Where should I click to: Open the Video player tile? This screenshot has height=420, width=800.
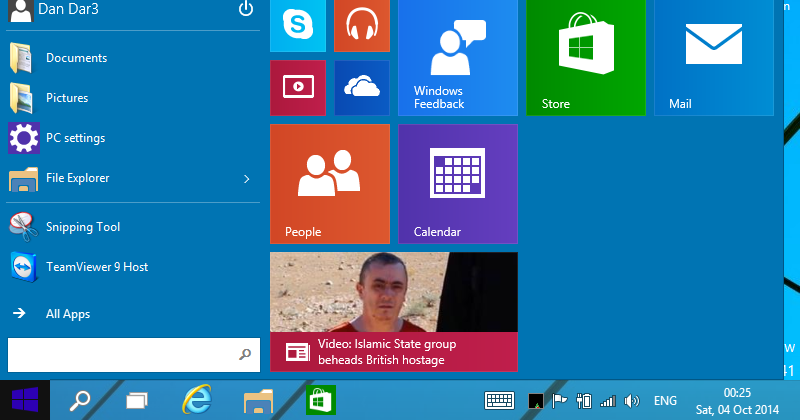pyautogui.click(x=298, y=88)
